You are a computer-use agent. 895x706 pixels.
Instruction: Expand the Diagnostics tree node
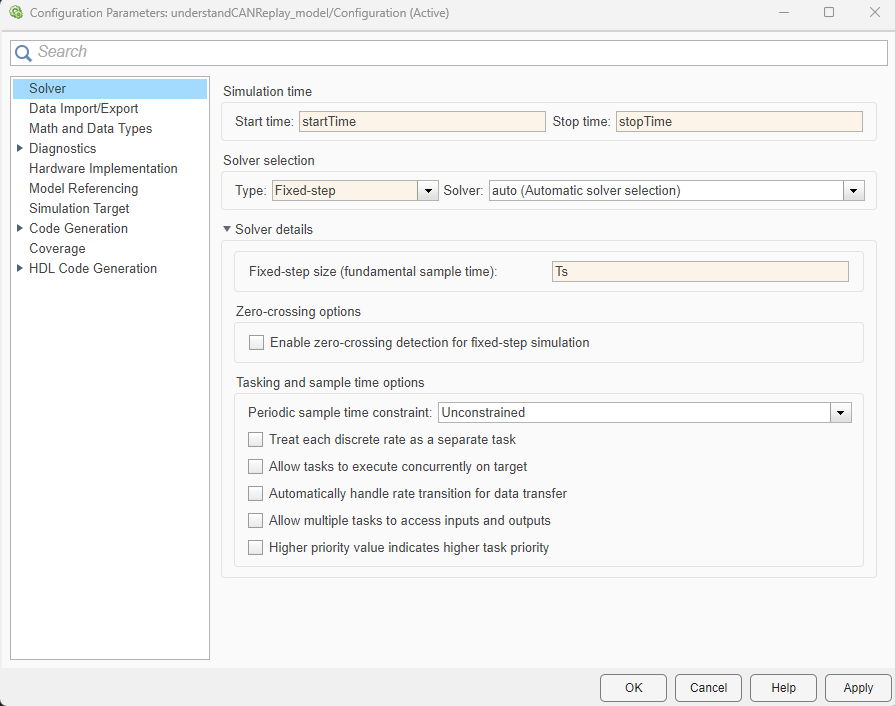[x=20, y=149]
